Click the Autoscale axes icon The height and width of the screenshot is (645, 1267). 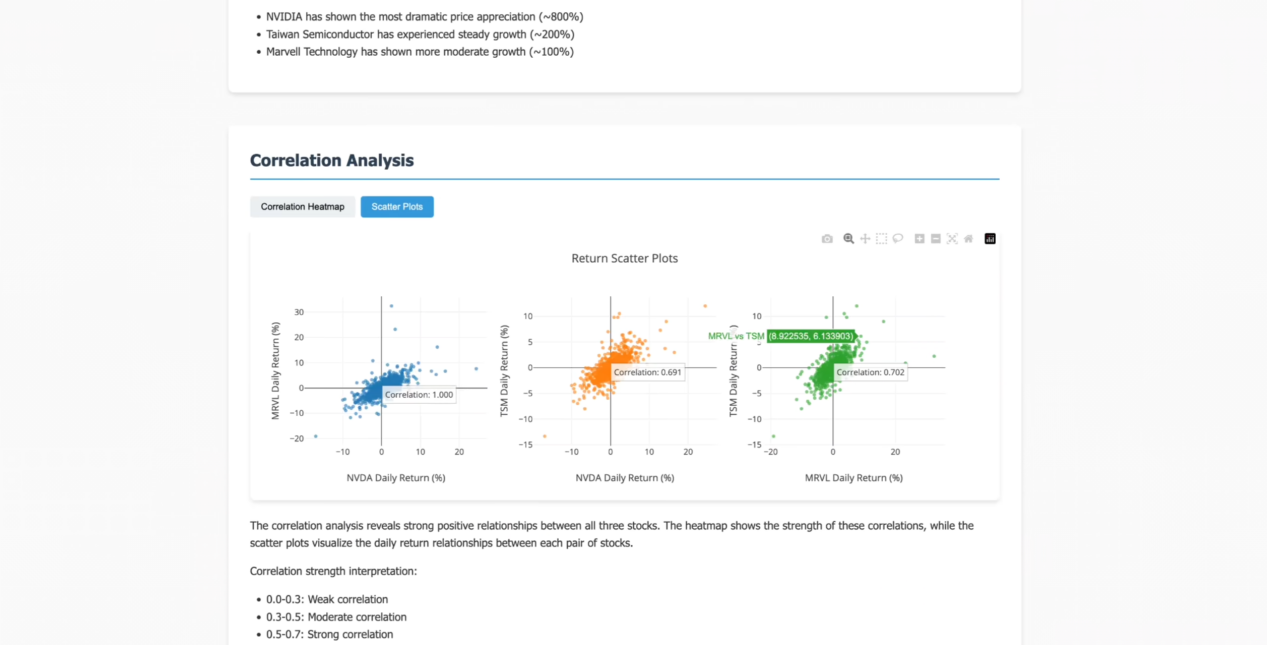(x=952, y=239)
